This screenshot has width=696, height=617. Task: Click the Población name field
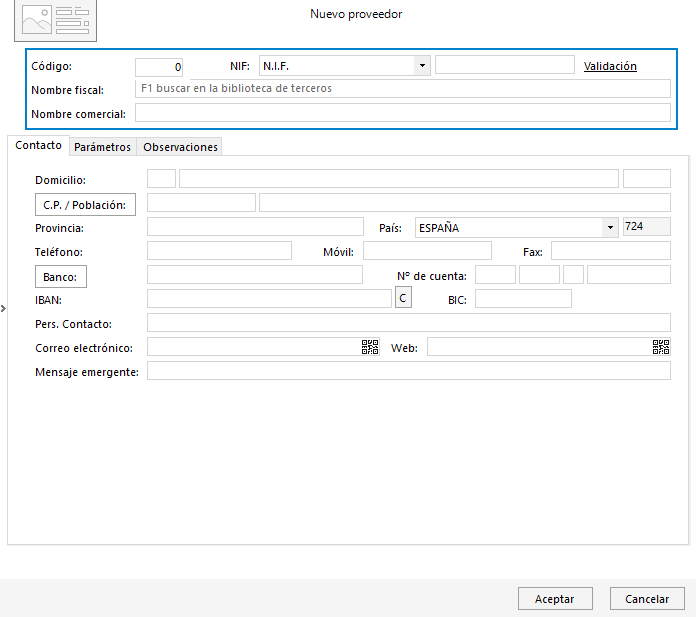[465, 202]
